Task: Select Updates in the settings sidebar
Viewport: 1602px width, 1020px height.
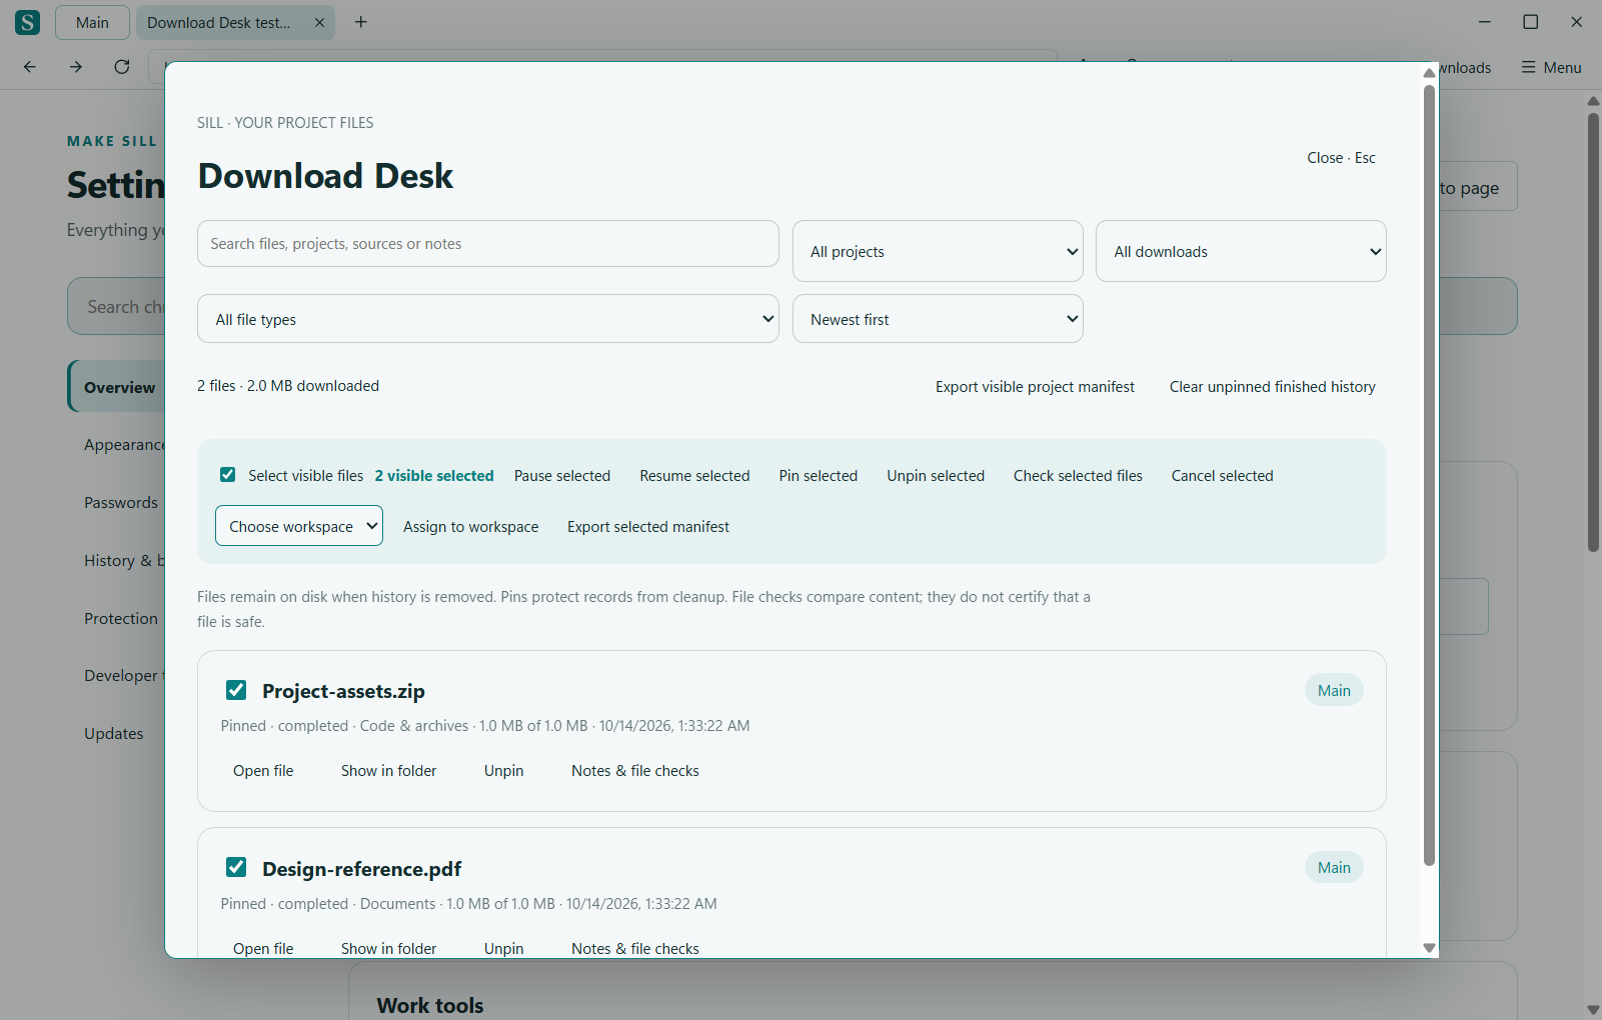Action: (114, 734)
